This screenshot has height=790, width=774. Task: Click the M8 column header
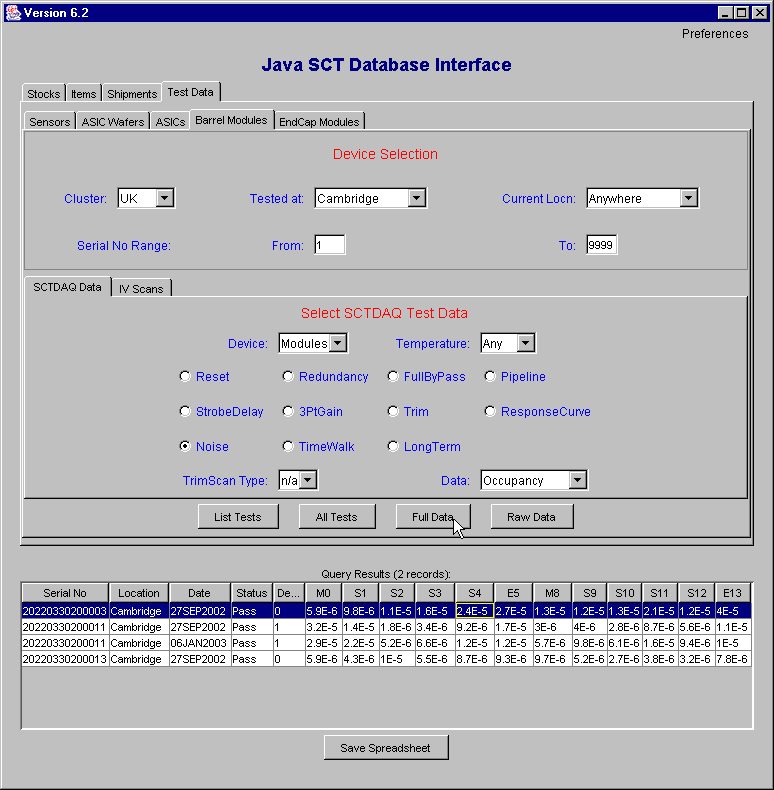[x=552, y=592]
